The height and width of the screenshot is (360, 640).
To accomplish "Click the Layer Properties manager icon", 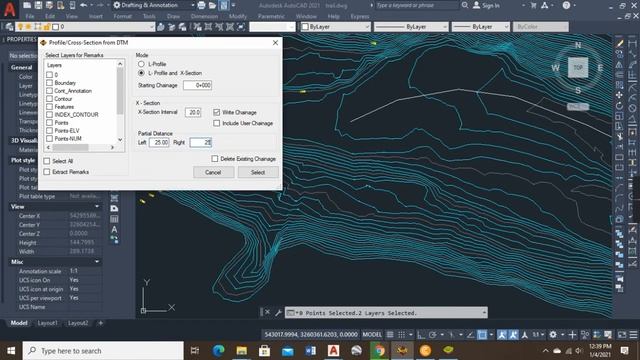I will point(9,27).
